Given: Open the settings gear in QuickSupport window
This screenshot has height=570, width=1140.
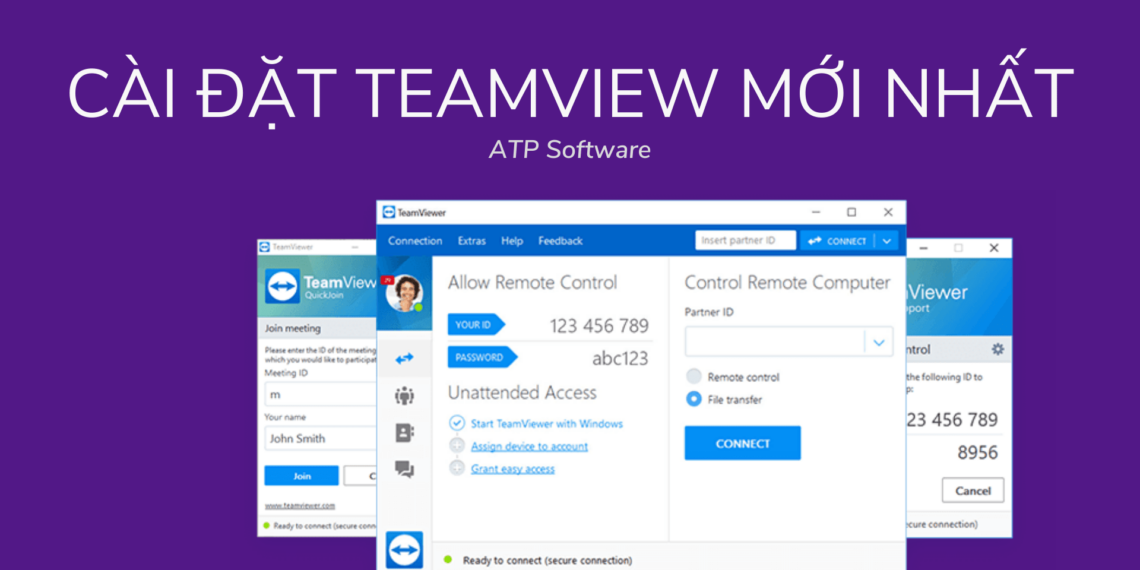Looking at the screenshot, I should pos(997,350).
